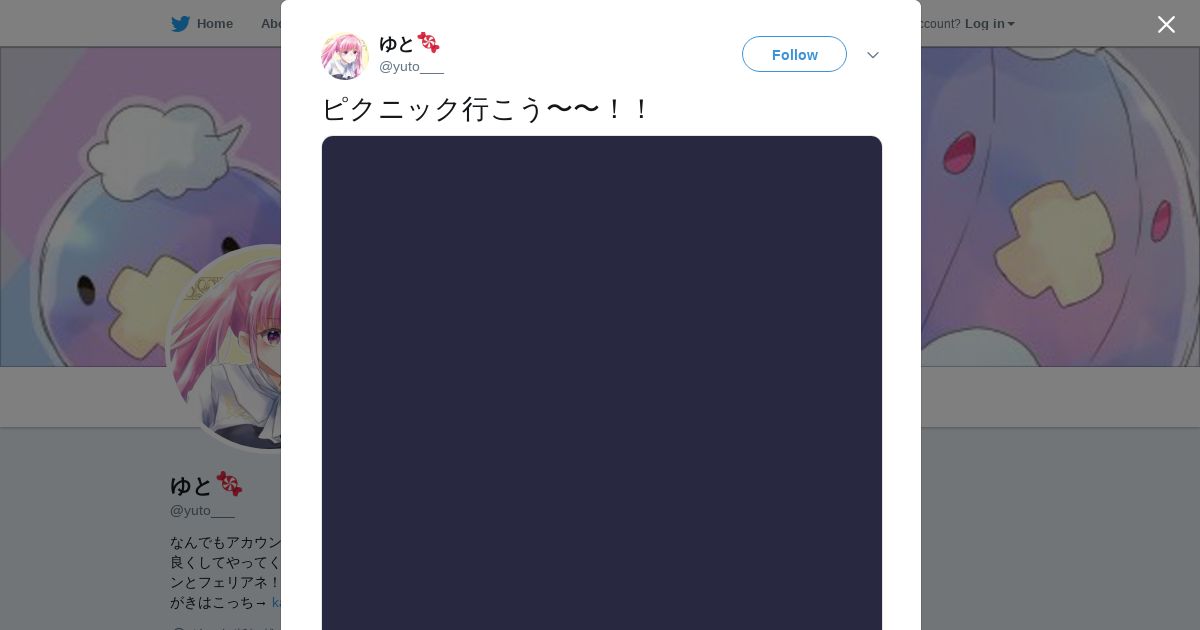Open the dark media image in the tweet

tap(602, 383)
